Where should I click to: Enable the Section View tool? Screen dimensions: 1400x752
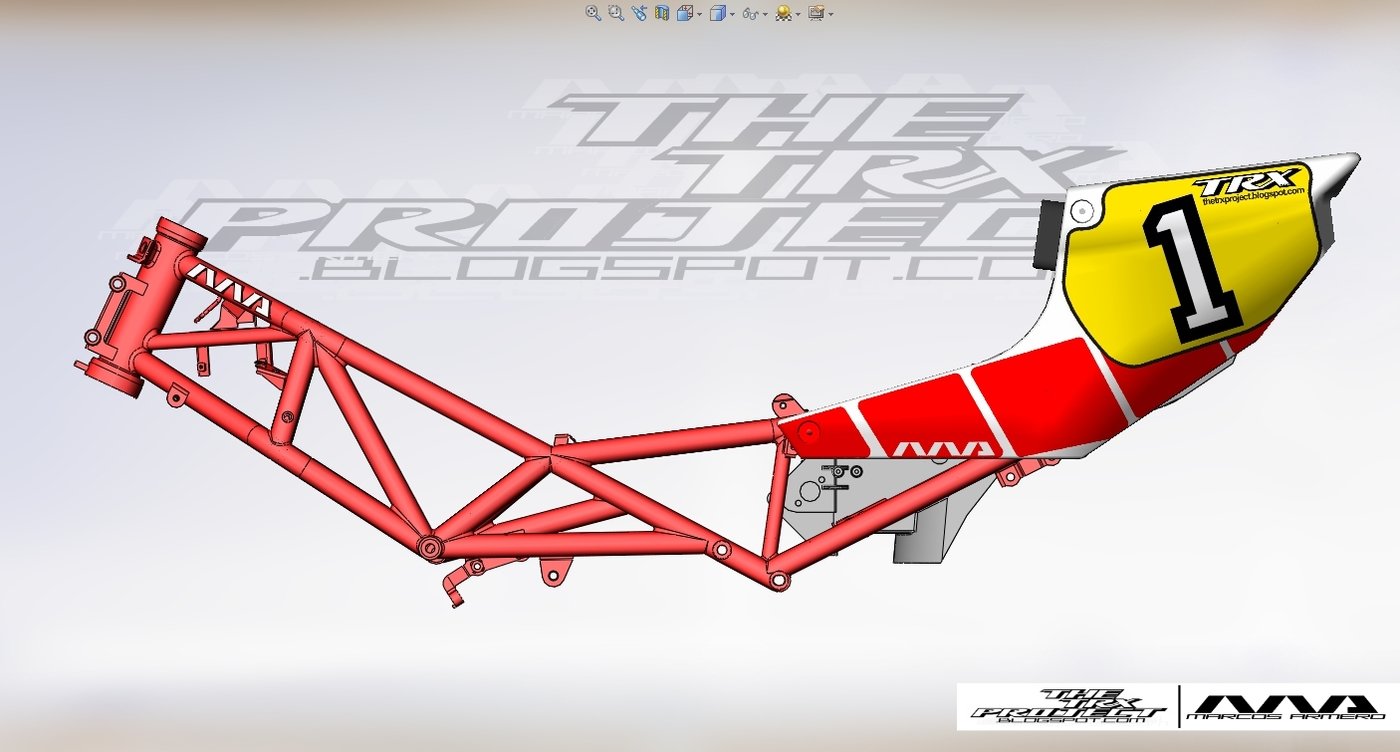tap(662, 13)
